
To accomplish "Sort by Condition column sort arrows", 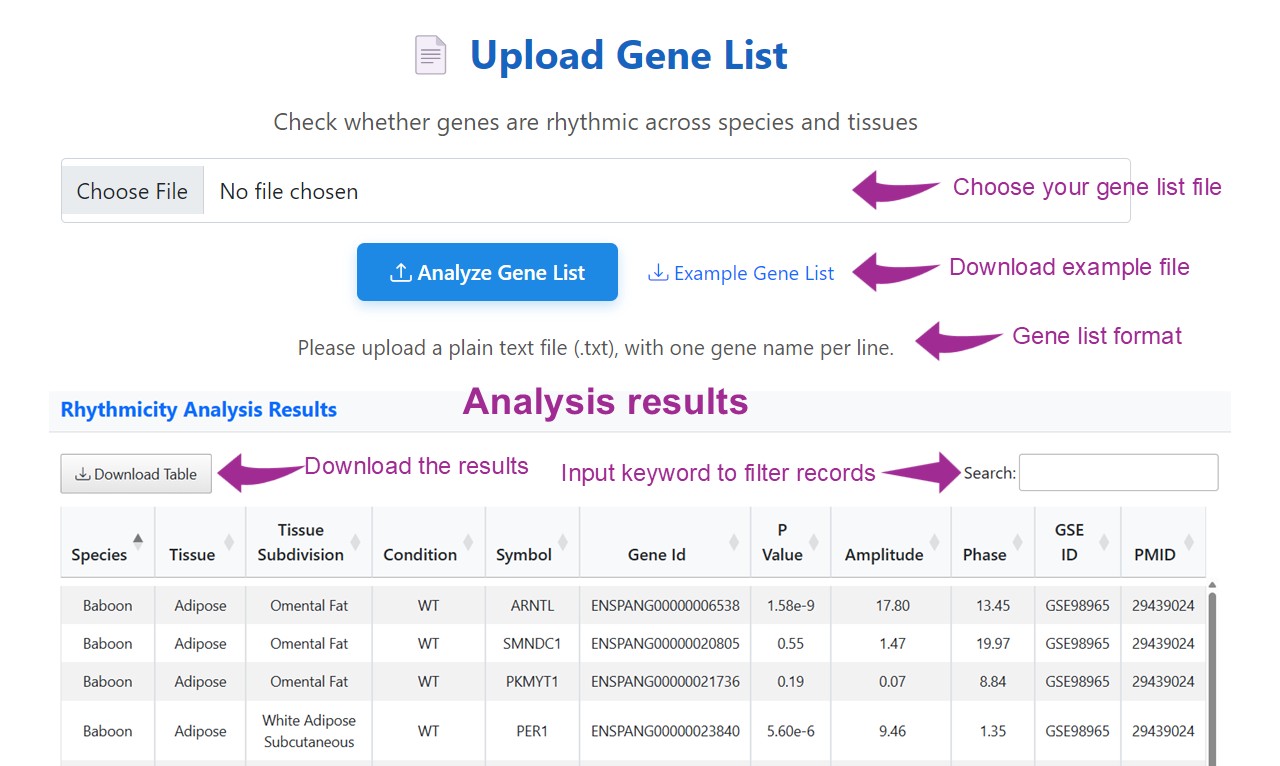I will coord(468,541).
